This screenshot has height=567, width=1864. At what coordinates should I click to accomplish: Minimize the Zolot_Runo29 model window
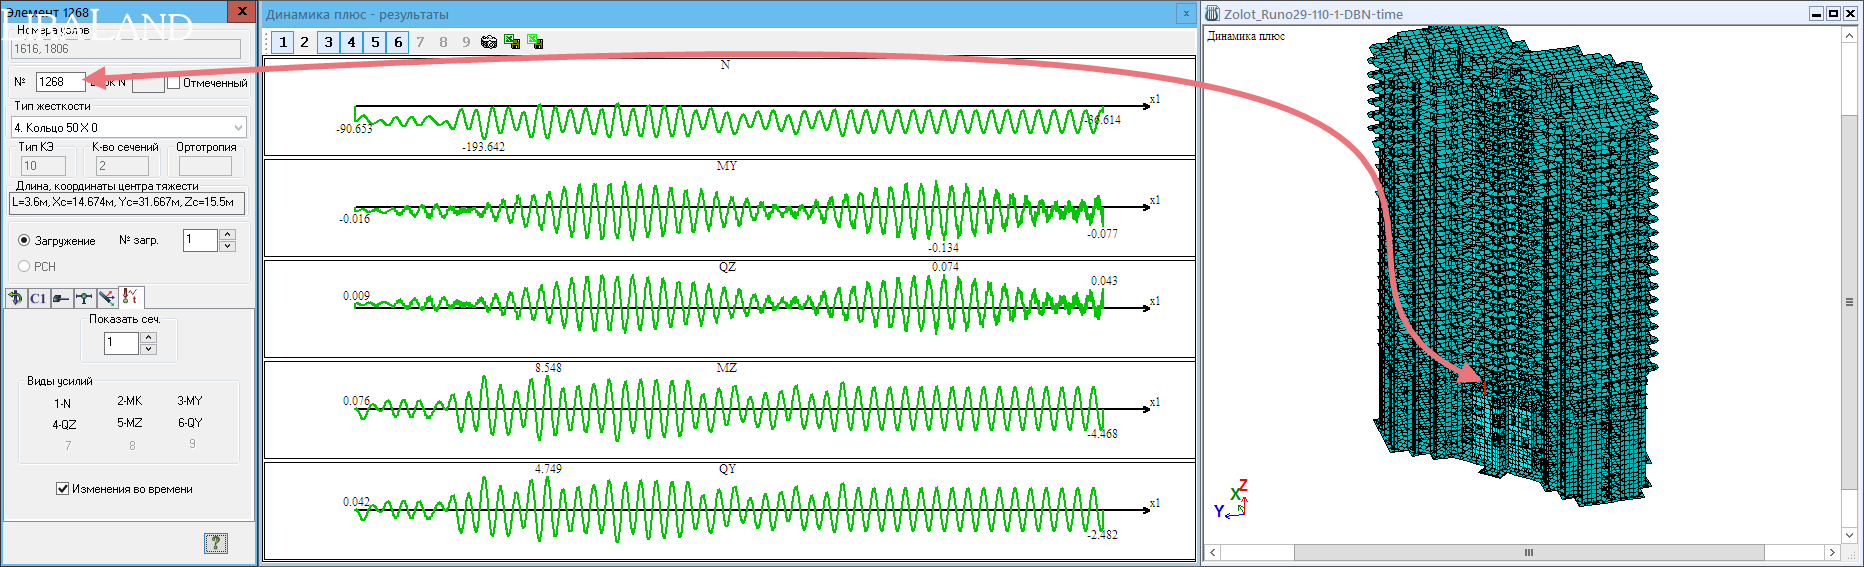[x=1817, y=13]
